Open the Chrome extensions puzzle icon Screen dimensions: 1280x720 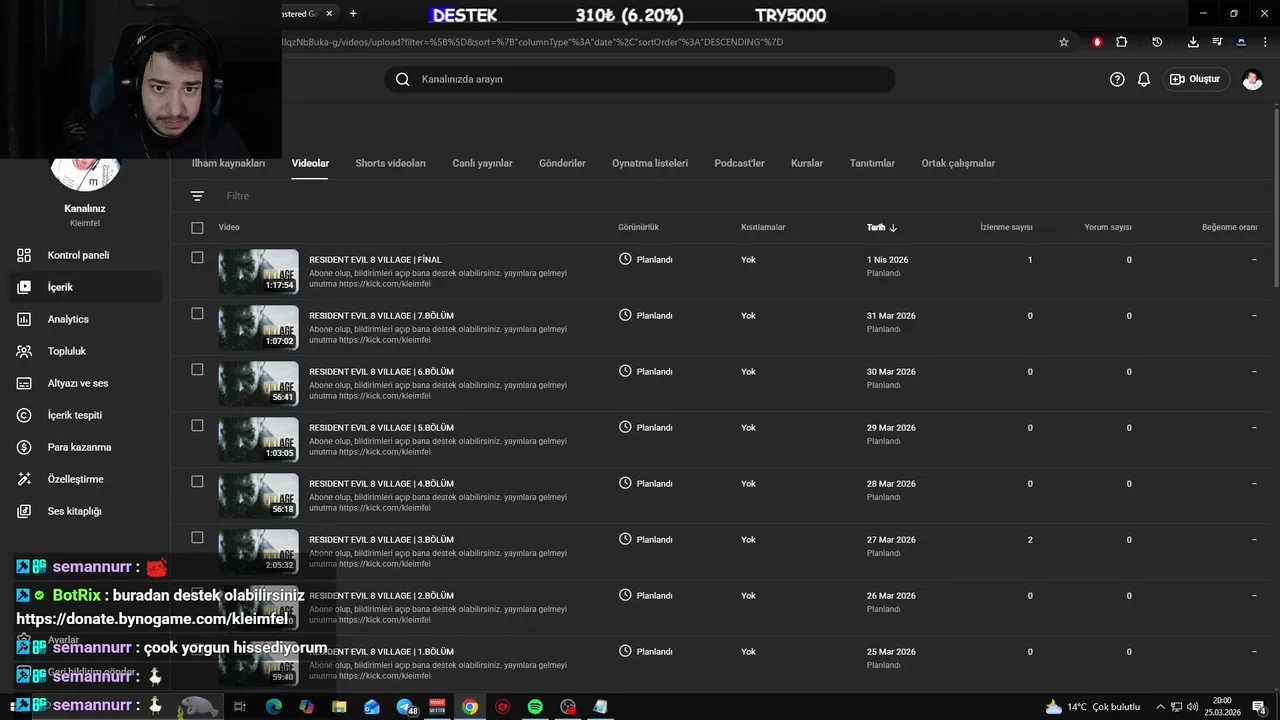coord(1121,42)
